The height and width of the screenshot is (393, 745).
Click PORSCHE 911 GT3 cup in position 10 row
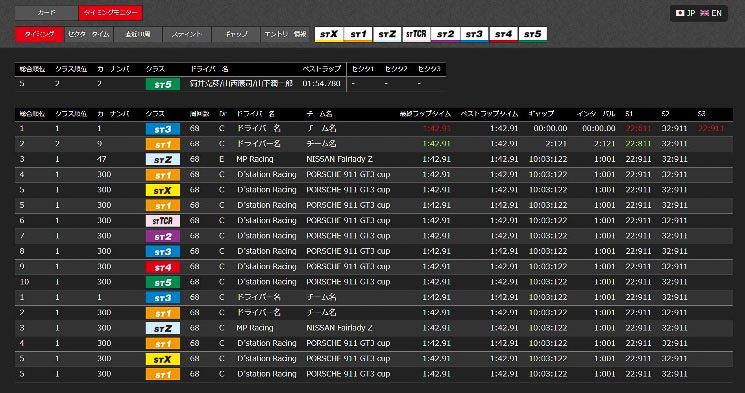[348, 282]
